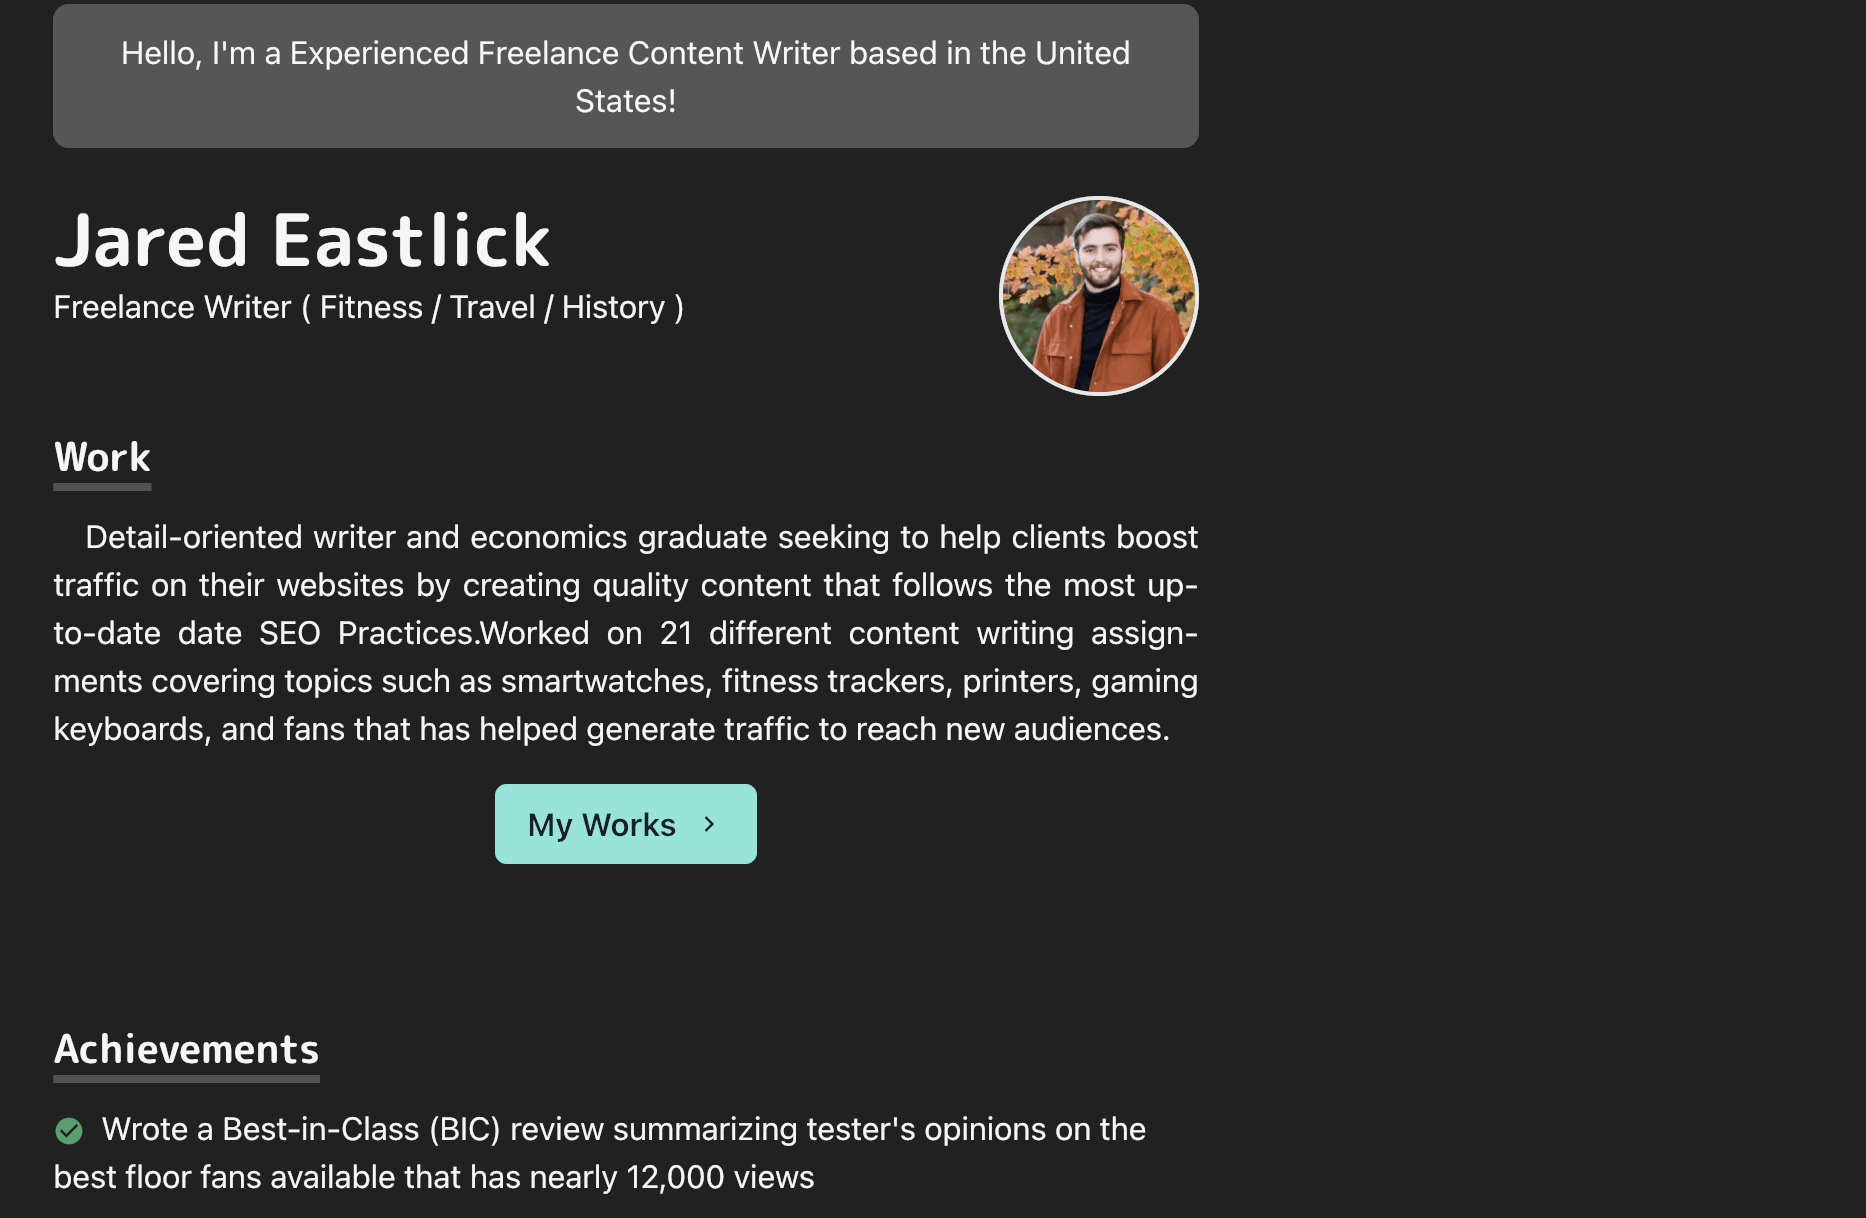Open Jared Eastlick's profile photo
Screen dimensions: 1866x1218
point(1099,296)
